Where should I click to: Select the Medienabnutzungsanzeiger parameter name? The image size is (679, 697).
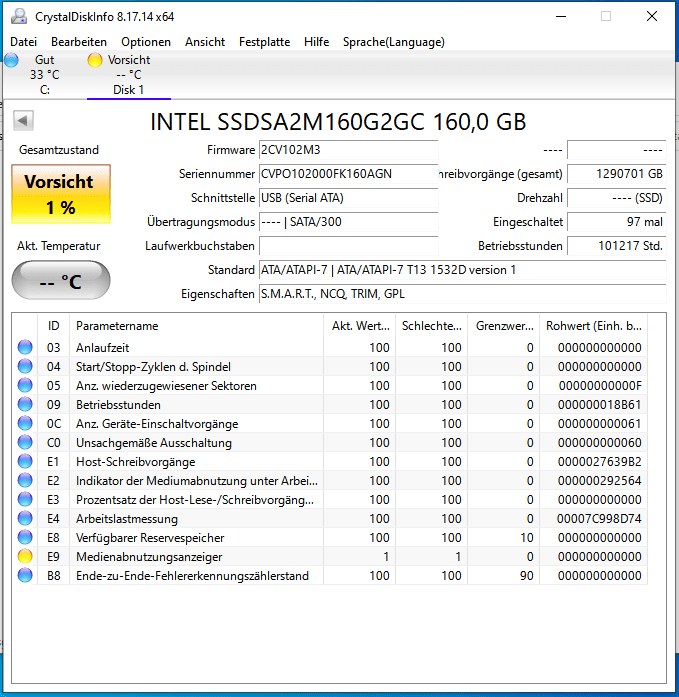(149, 557)
